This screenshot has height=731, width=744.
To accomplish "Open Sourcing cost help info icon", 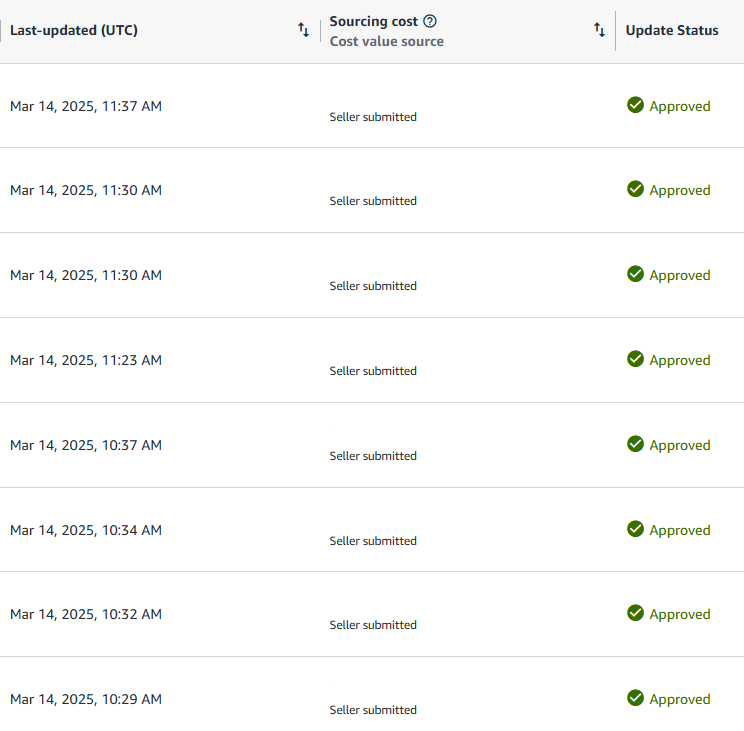I will coord(430,21).
